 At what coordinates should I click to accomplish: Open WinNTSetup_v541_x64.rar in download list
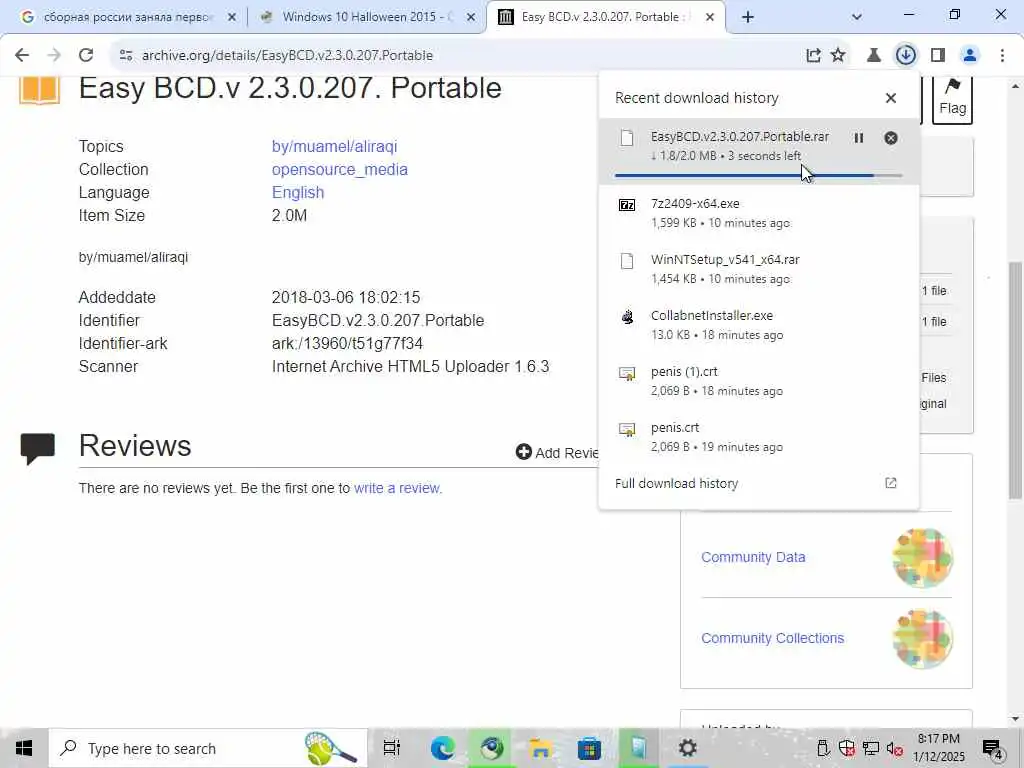pyautogui.click(x=759, y=269)
